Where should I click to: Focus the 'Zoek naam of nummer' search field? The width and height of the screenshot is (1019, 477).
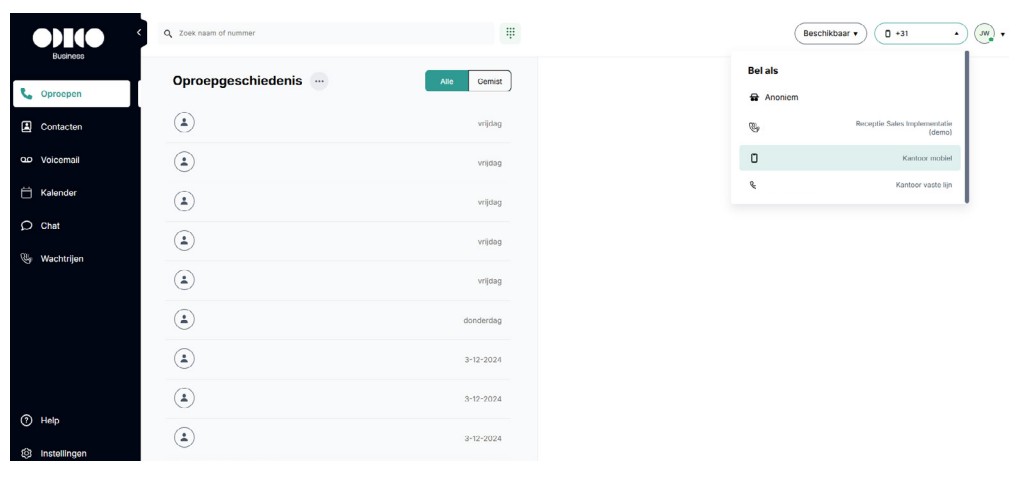click(x=326, y=33)
